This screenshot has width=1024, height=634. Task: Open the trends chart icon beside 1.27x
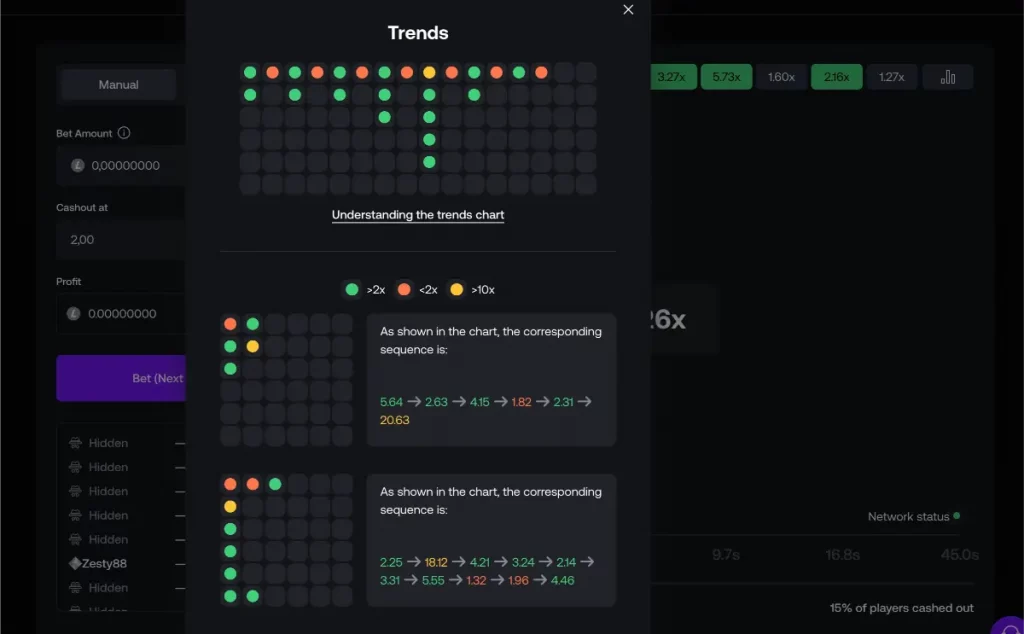[x=948, y=77]
